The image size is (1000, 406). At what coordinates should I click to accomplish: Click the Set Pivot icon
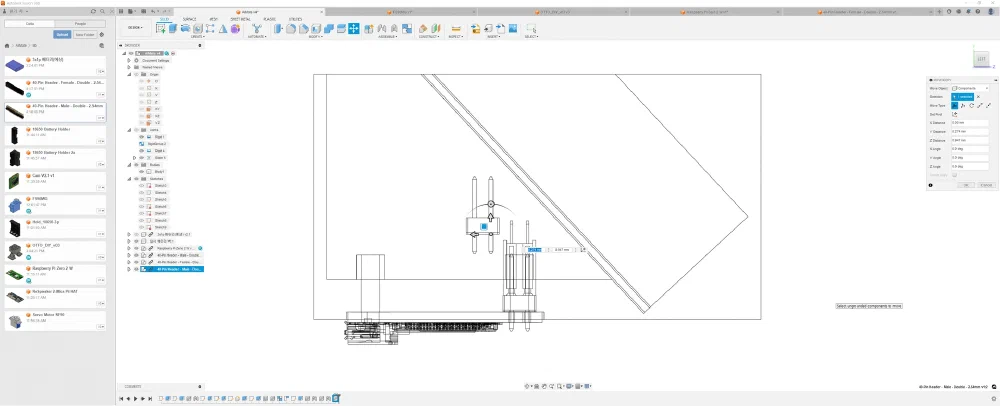coord(955,114)
